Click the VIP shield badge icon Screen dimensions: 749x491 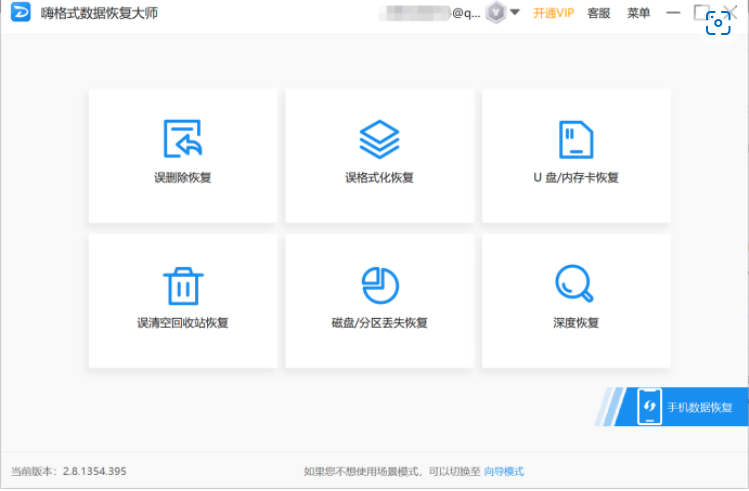tap(495, 13)
